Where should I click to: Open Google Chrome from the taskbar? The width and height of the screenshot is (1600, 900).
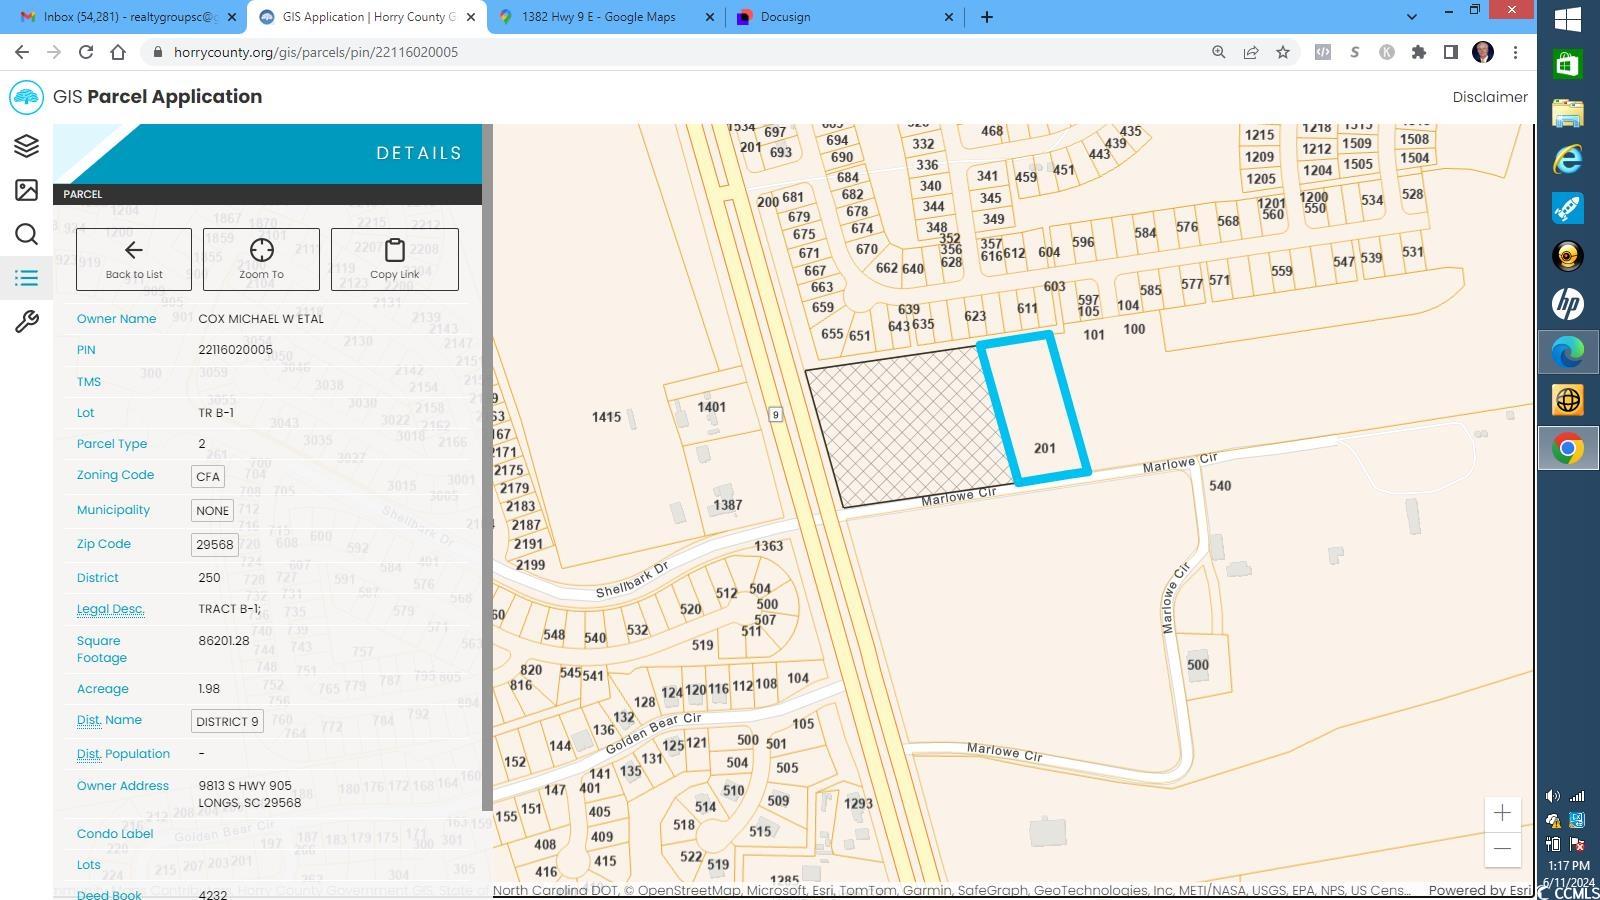[1567, 449]
